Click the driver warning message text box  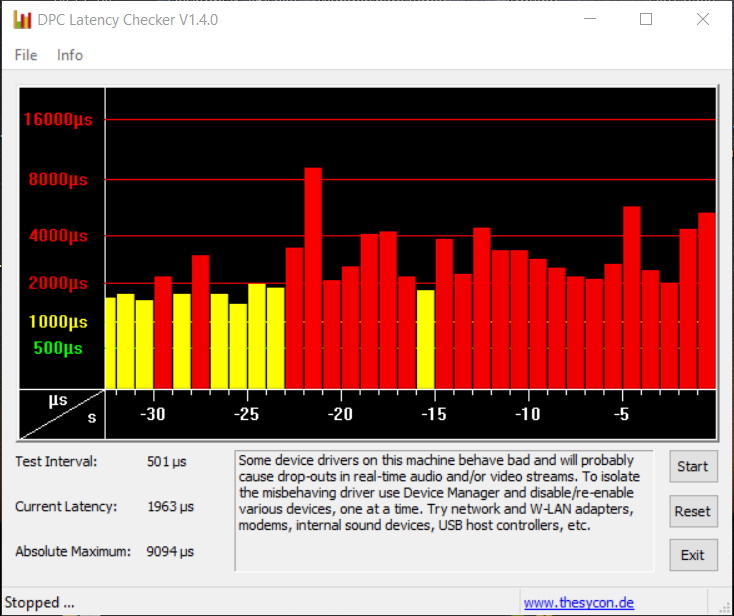[x=444, y=511]
